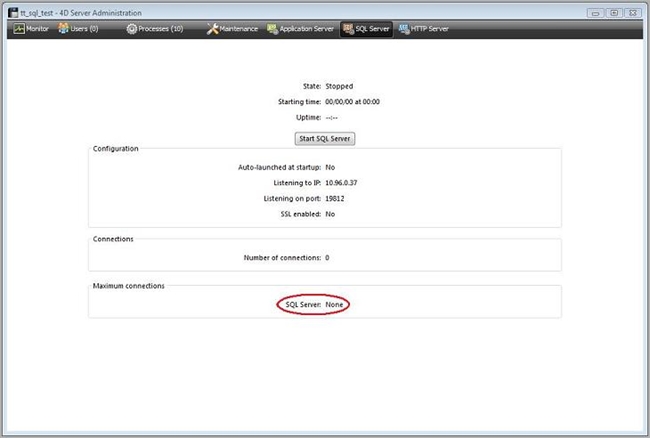This screenshot has width=650, height=438.
Task: Switch to the Processes (10) tab label
Action: point(160,29)
